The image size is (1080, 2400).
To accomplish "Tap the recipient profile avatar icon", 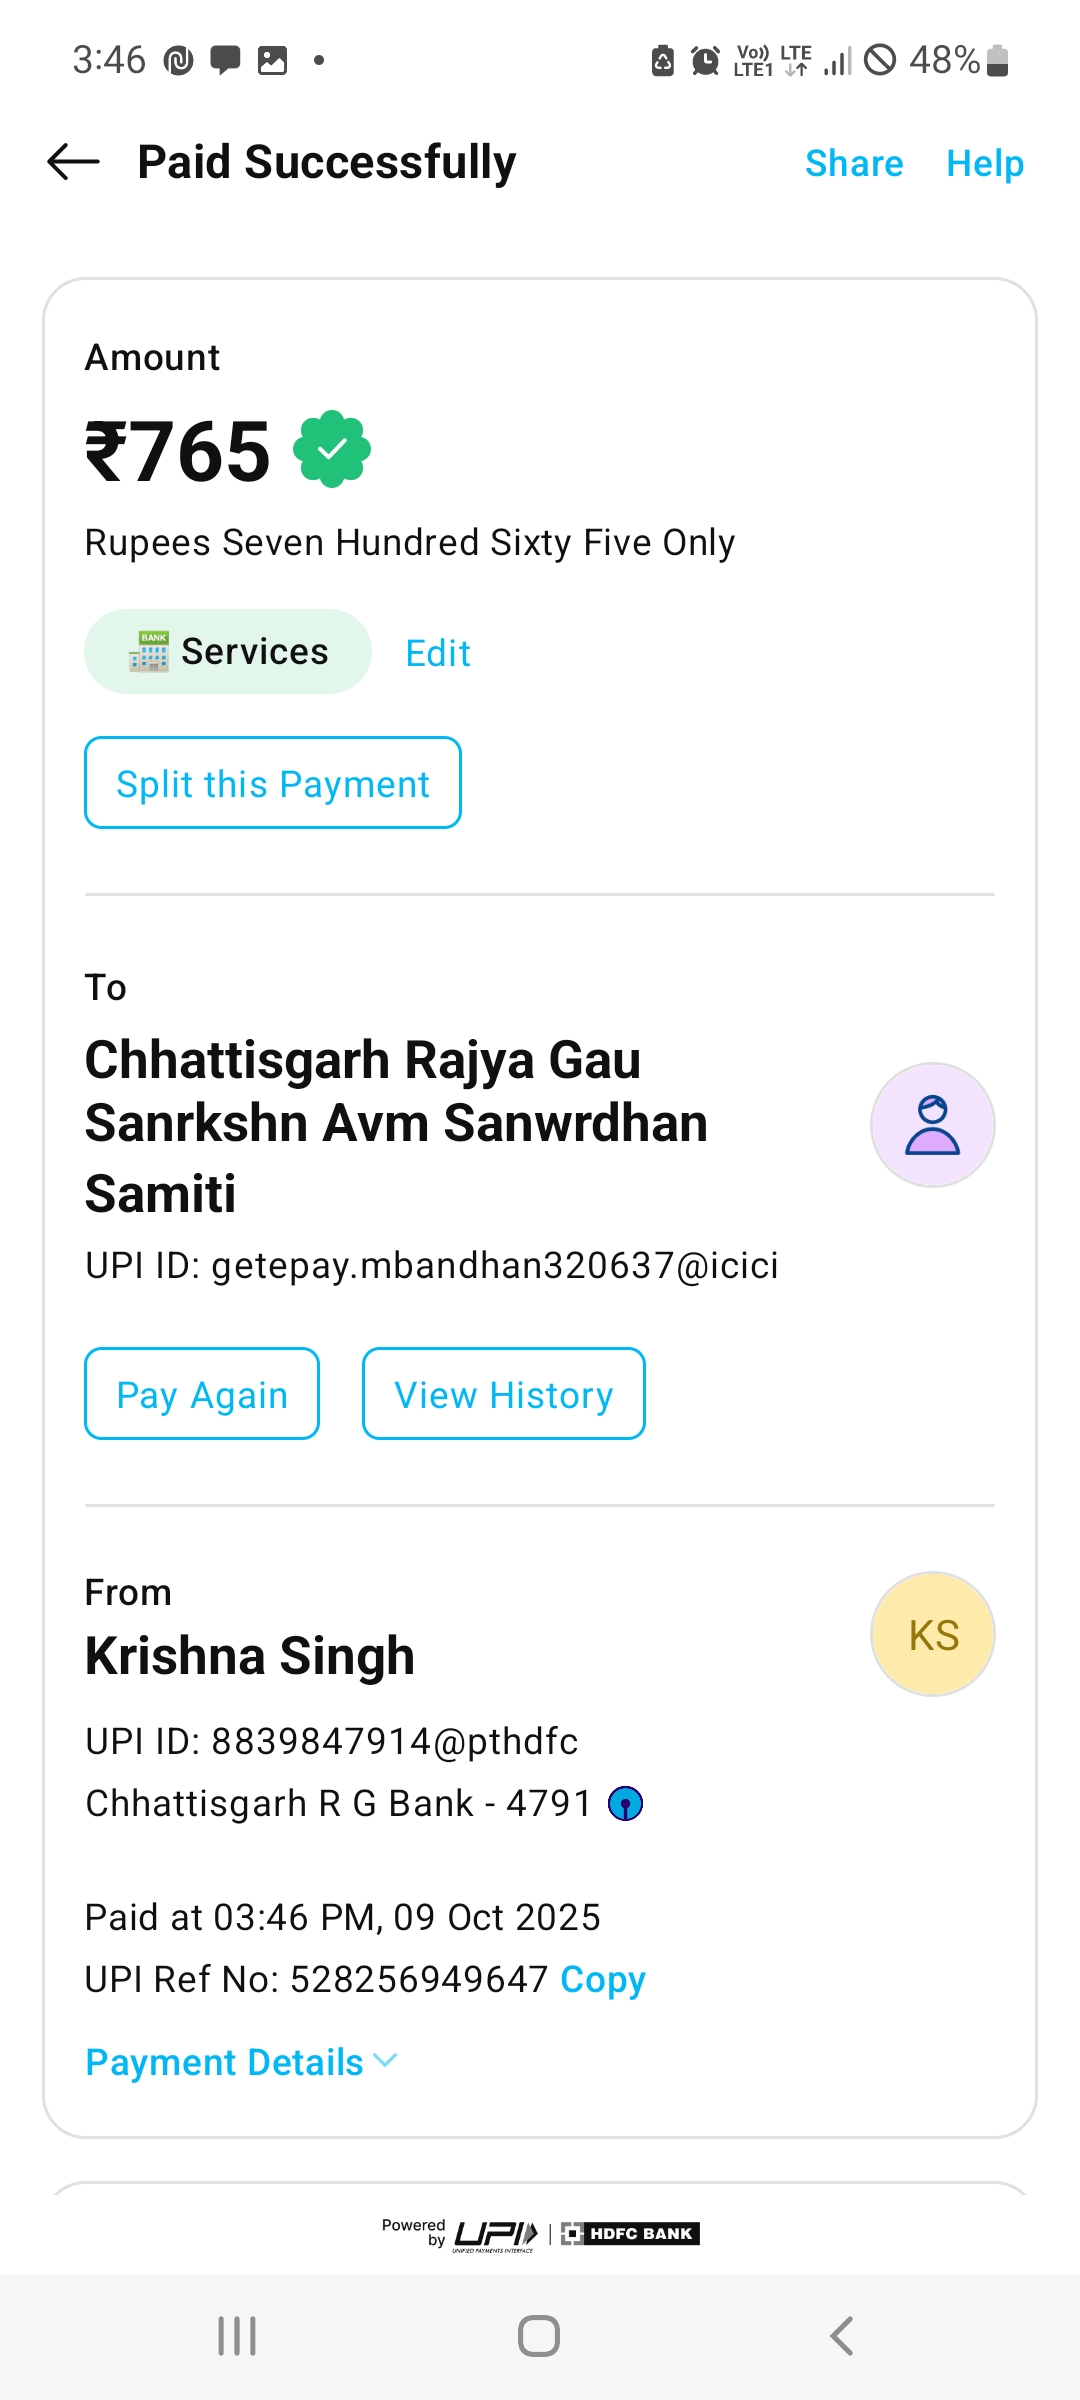I will click(x=932, y=1125).
